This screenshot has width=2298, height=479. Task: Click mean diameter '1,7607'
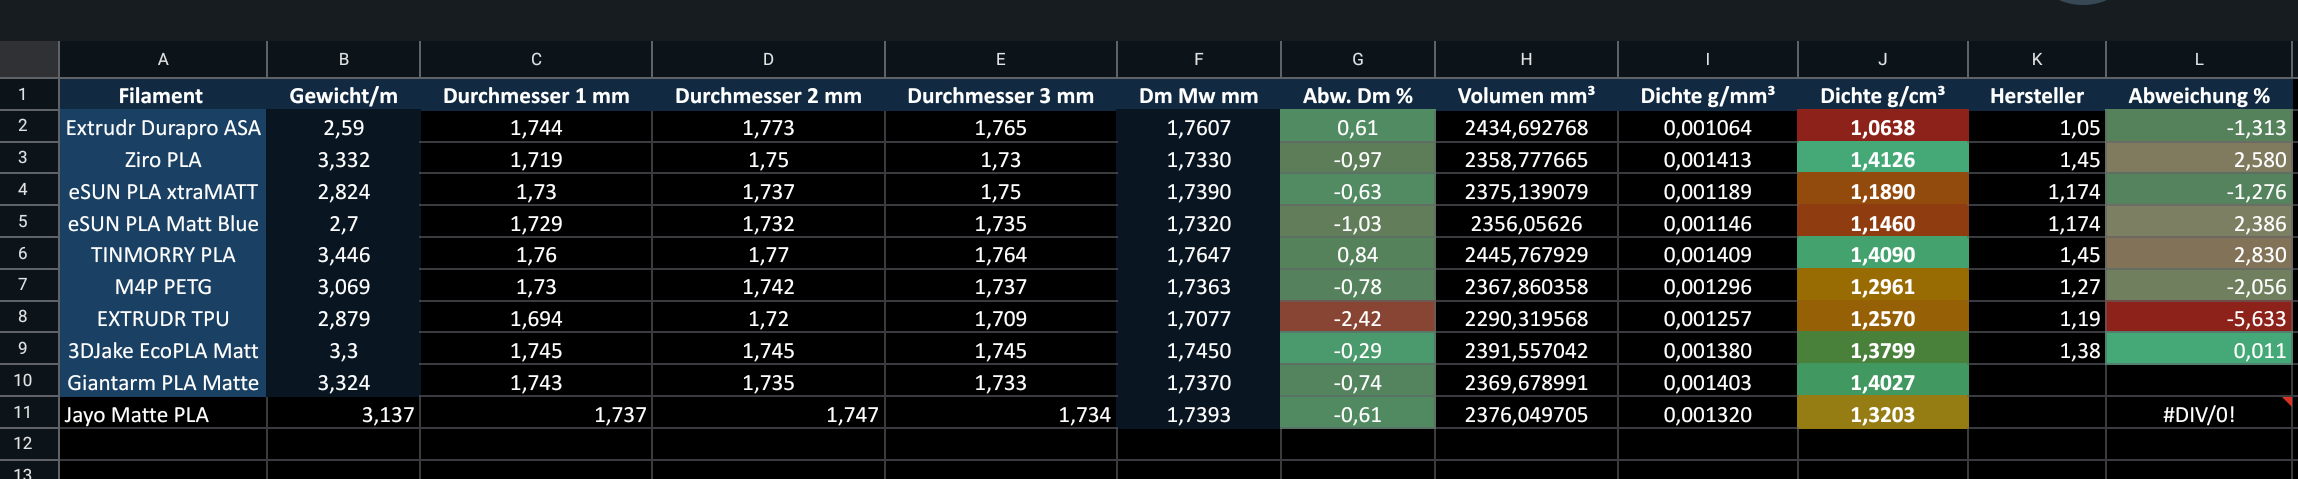pyautogui.click(x=1198, y=127)
